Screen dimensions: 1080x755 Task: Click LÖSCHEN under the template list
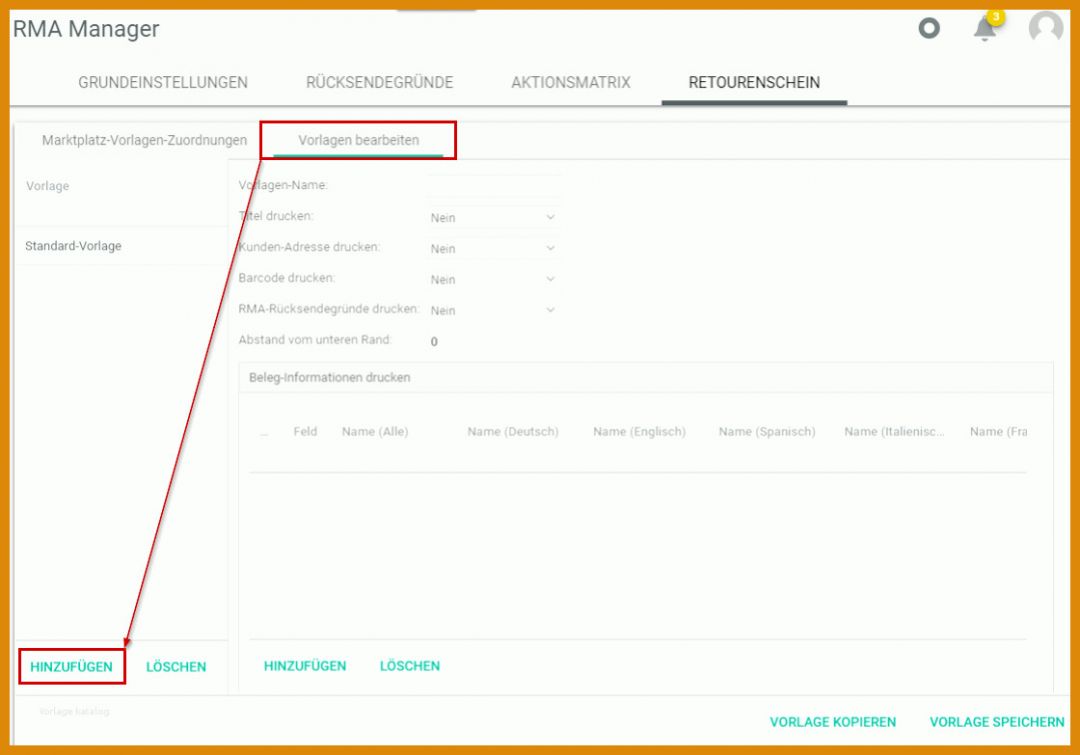click(x=176, y=667)
